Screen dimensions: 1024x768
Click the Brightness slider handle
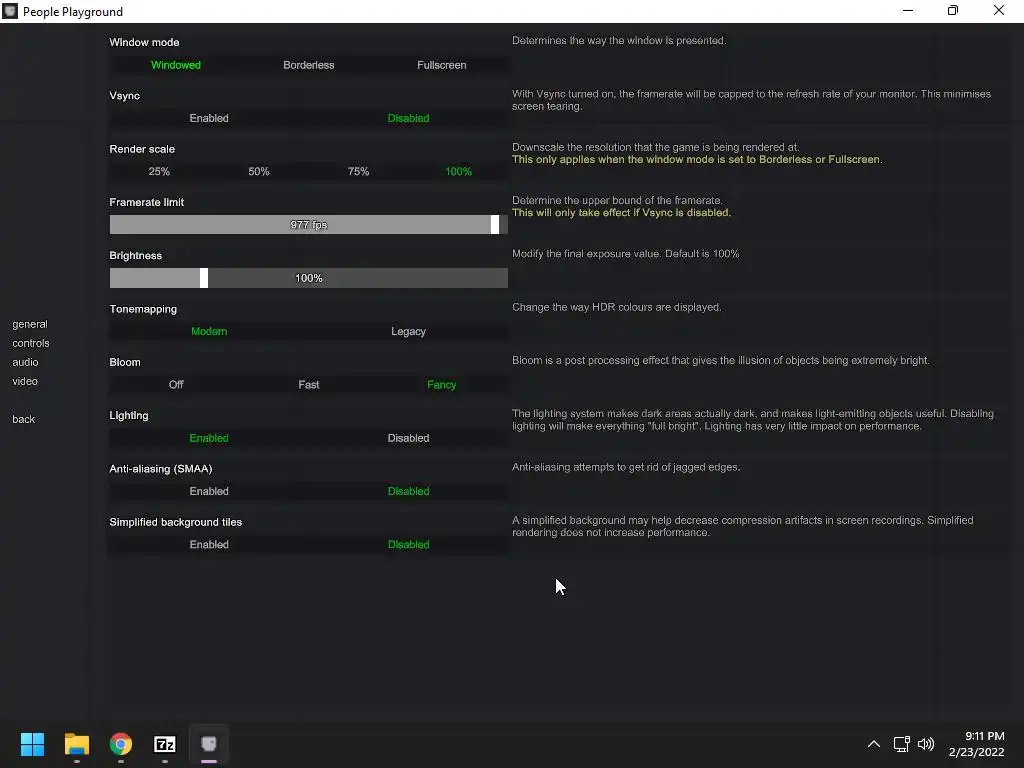pos(204,278)
